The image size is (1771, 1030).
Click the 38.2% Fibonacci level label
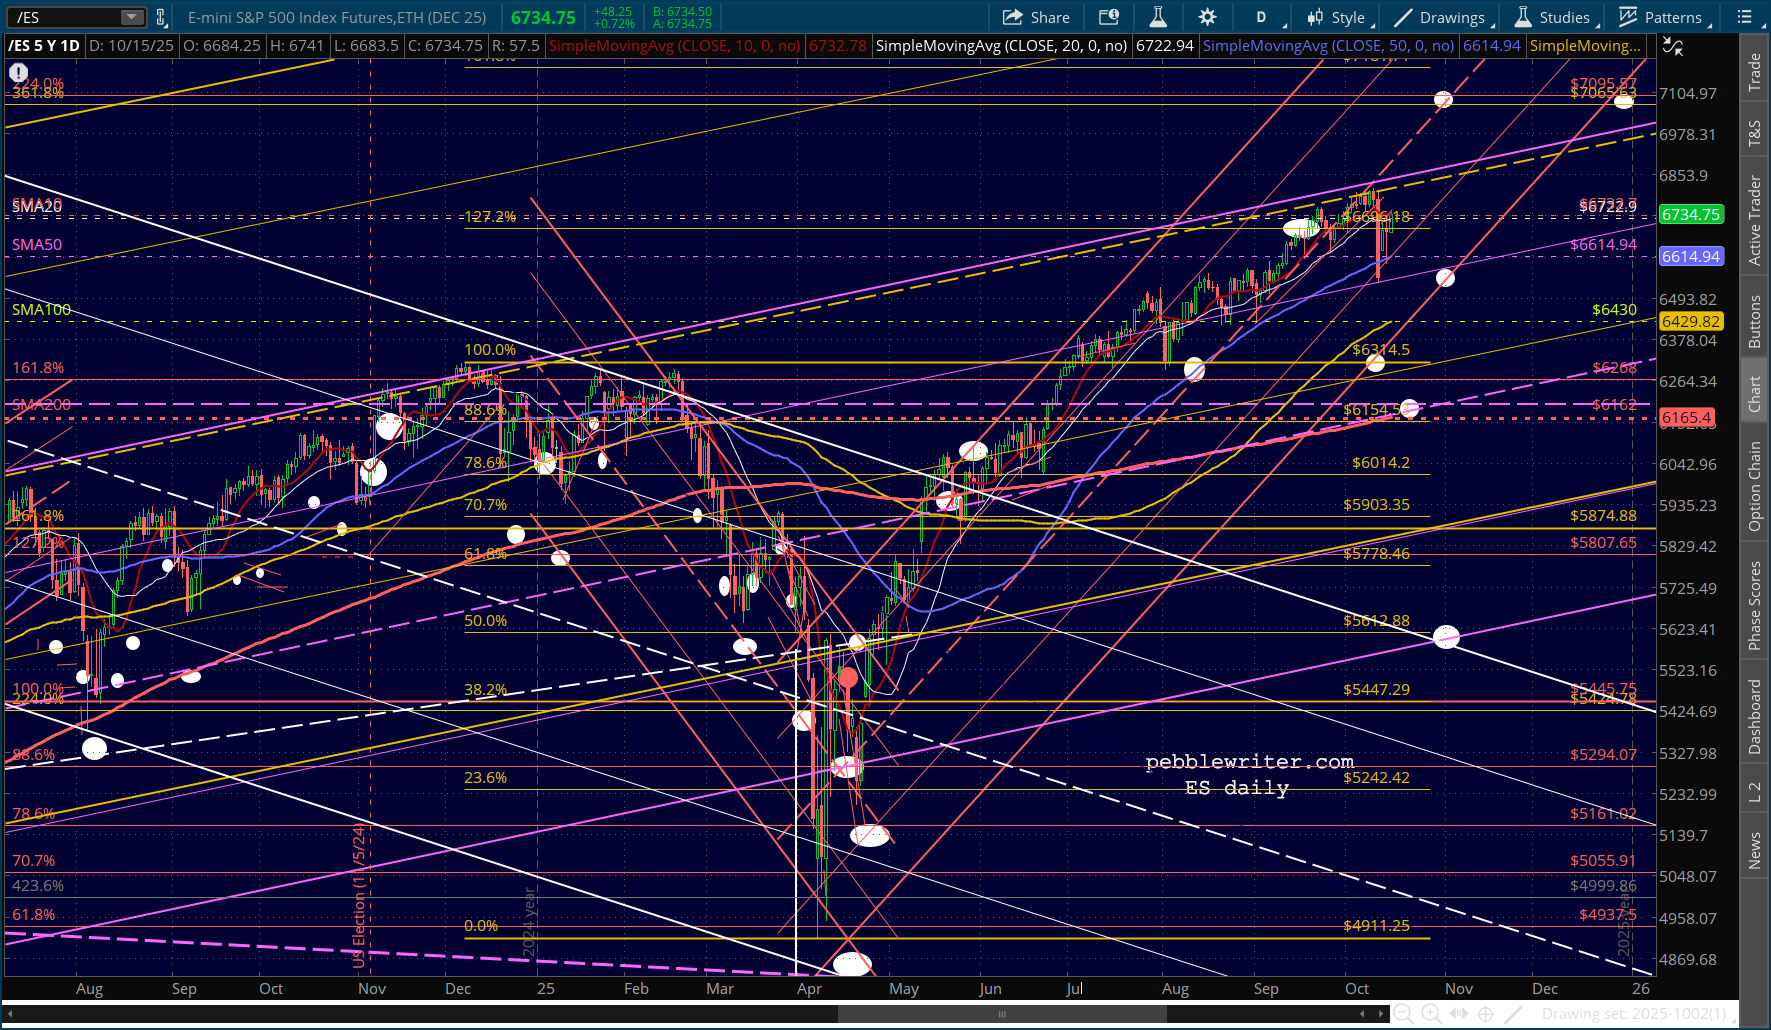coord(486,690)
